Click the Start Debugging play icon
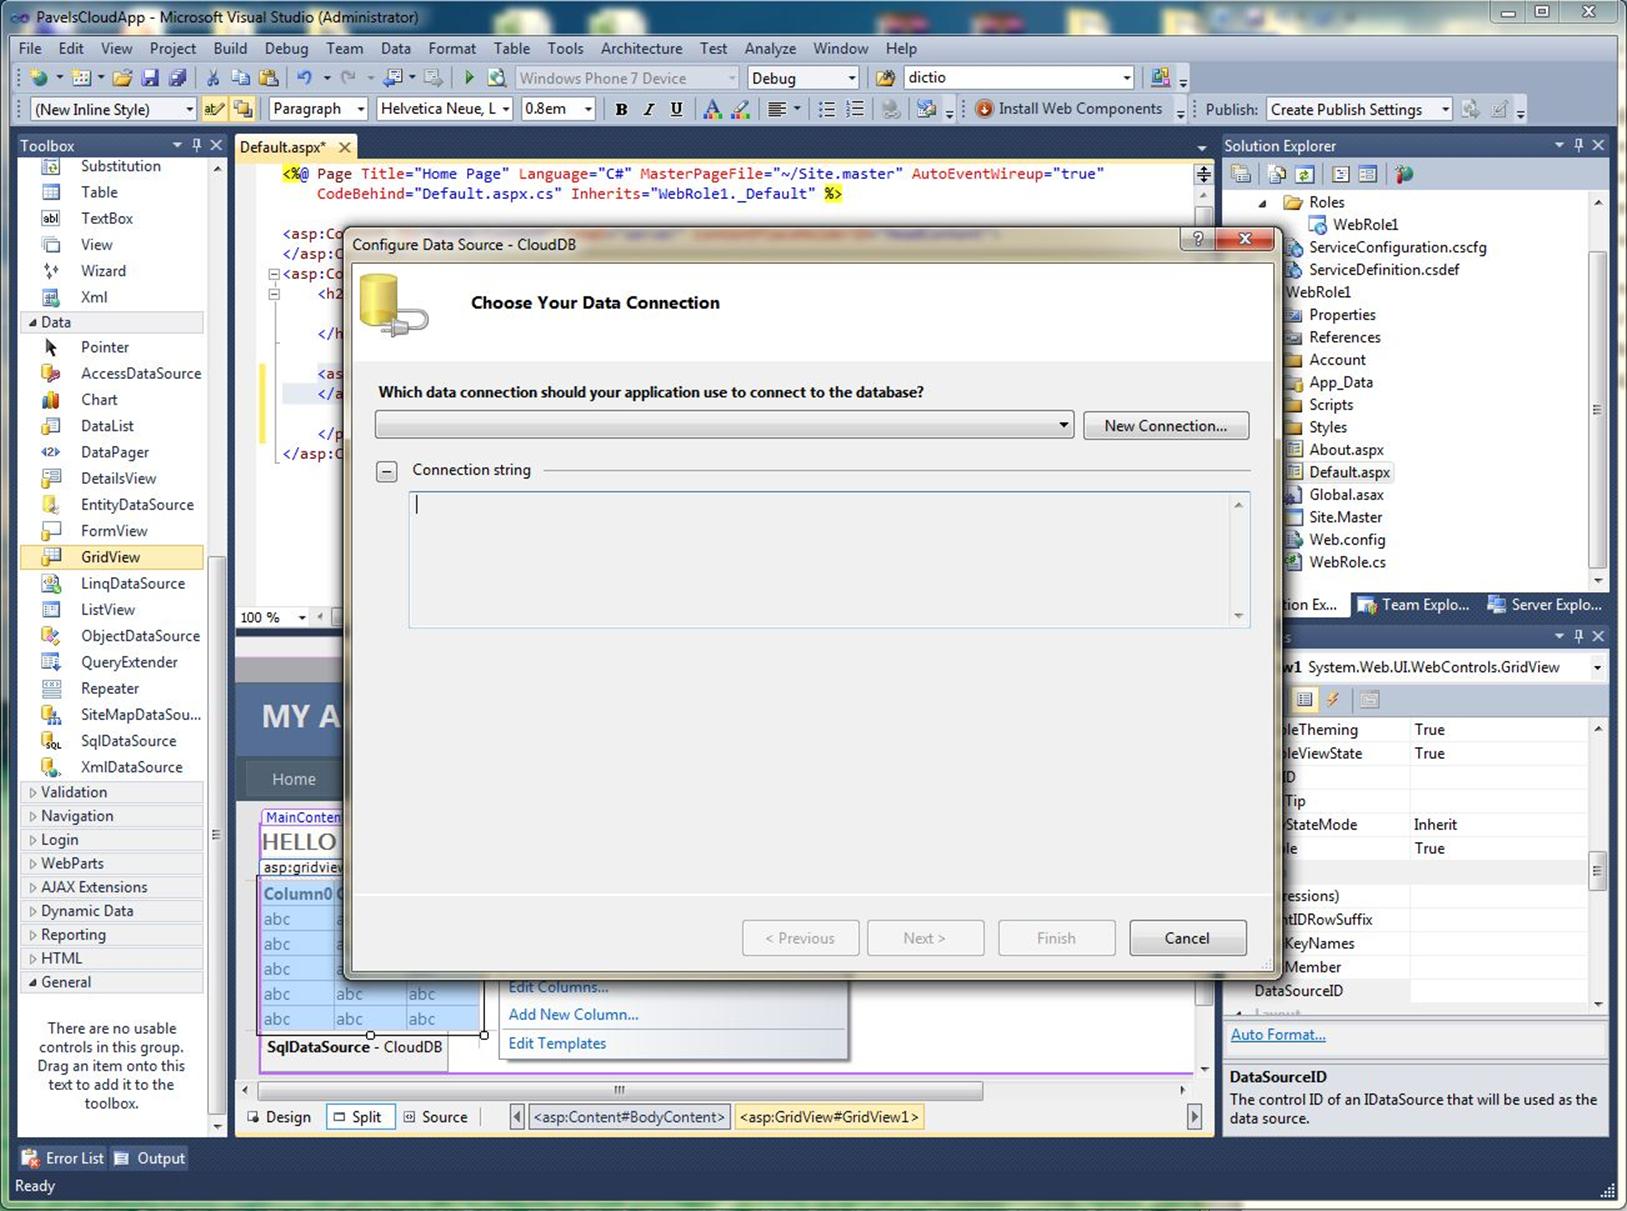1627x1211 pixels. (x=469, y=78)
